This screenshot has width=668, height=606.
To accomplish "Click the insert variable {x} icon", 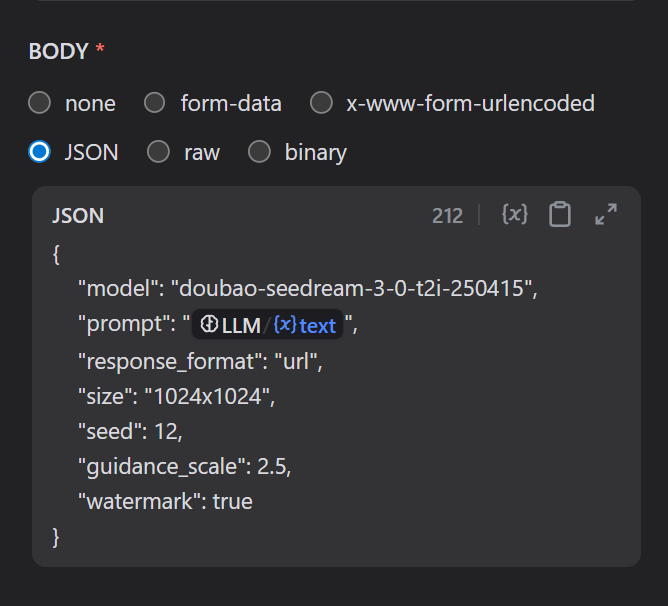I will [514, 214].
